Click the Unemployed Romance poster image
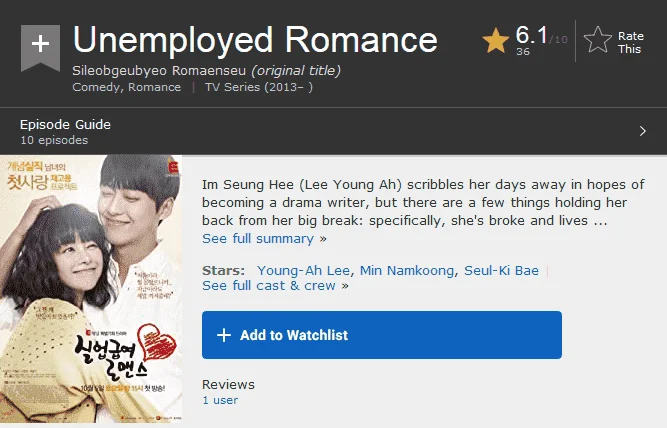The height and width of the screenshot is (428, 667). 91,289
